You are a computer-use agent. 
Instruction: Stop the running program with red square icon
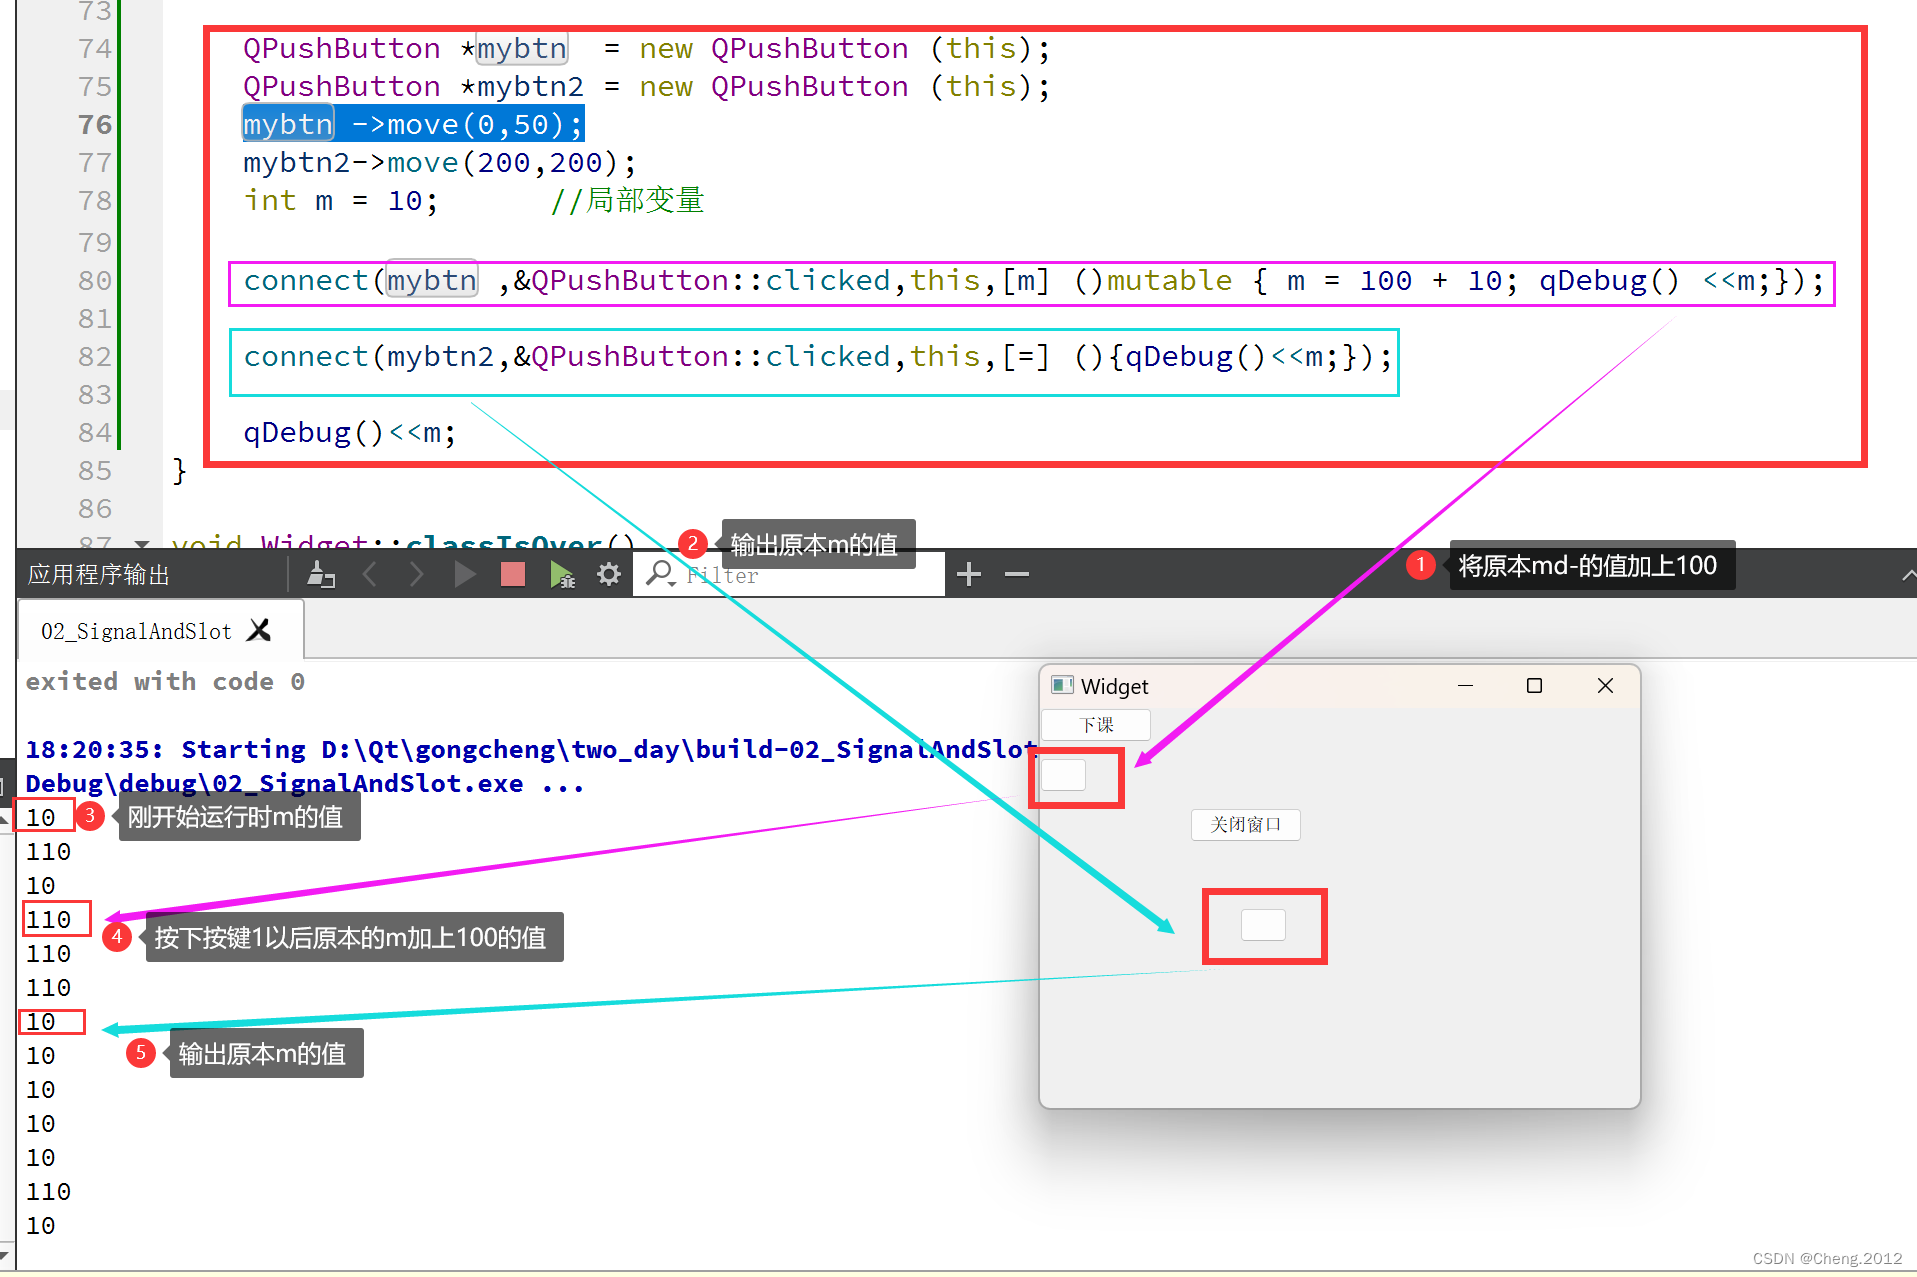[x=512, y=574]
